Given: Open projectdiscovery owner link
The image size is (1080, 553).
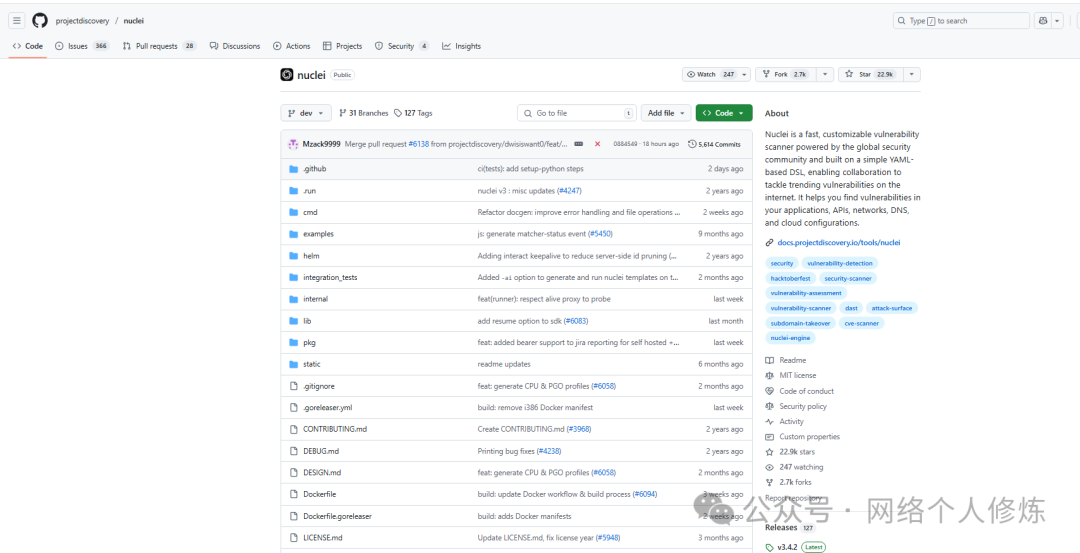Looking at the screenshot, I should [82, 21].
